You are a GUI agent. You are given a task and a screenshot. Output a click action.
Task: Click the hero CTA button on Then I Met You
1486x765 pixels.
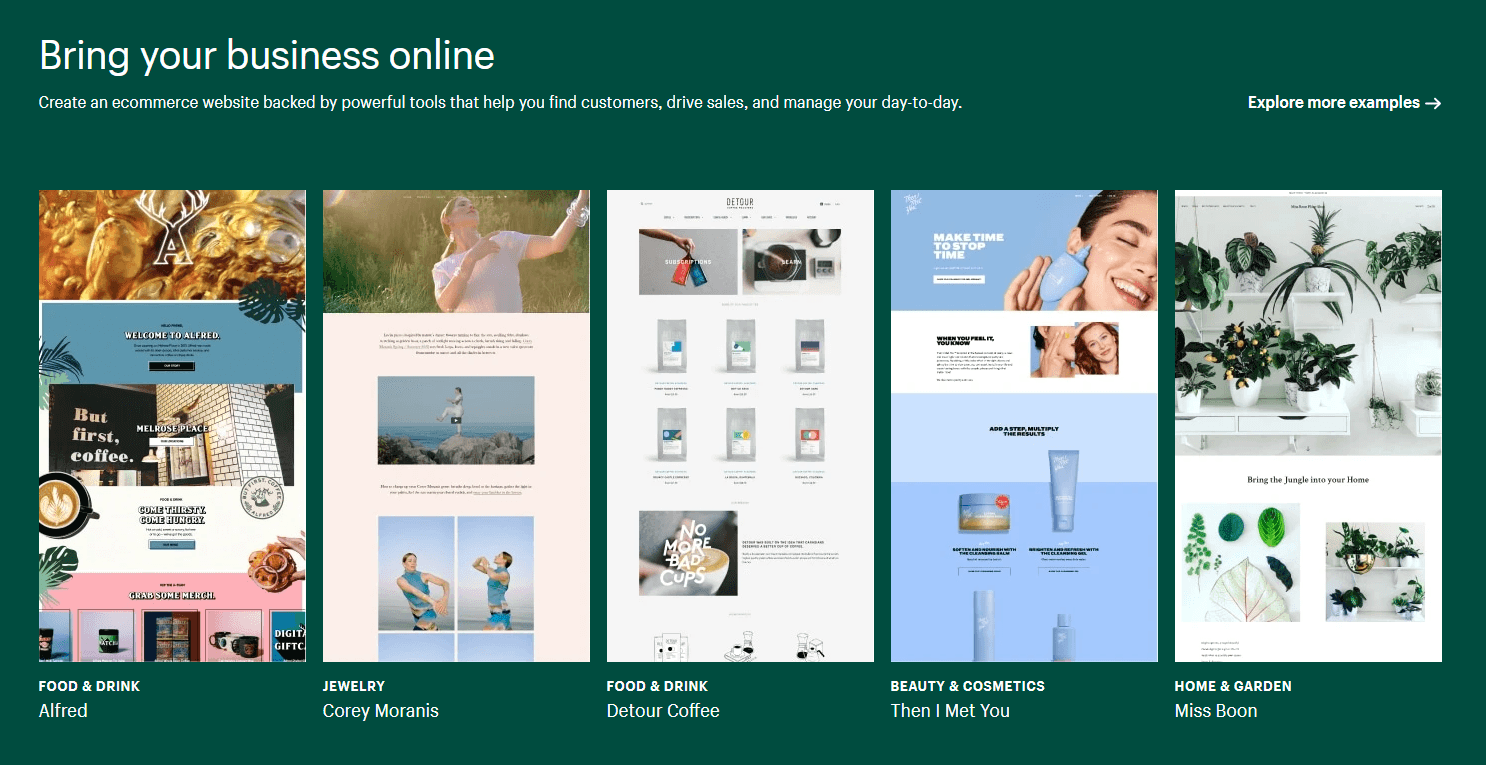(x=959, y=279)
